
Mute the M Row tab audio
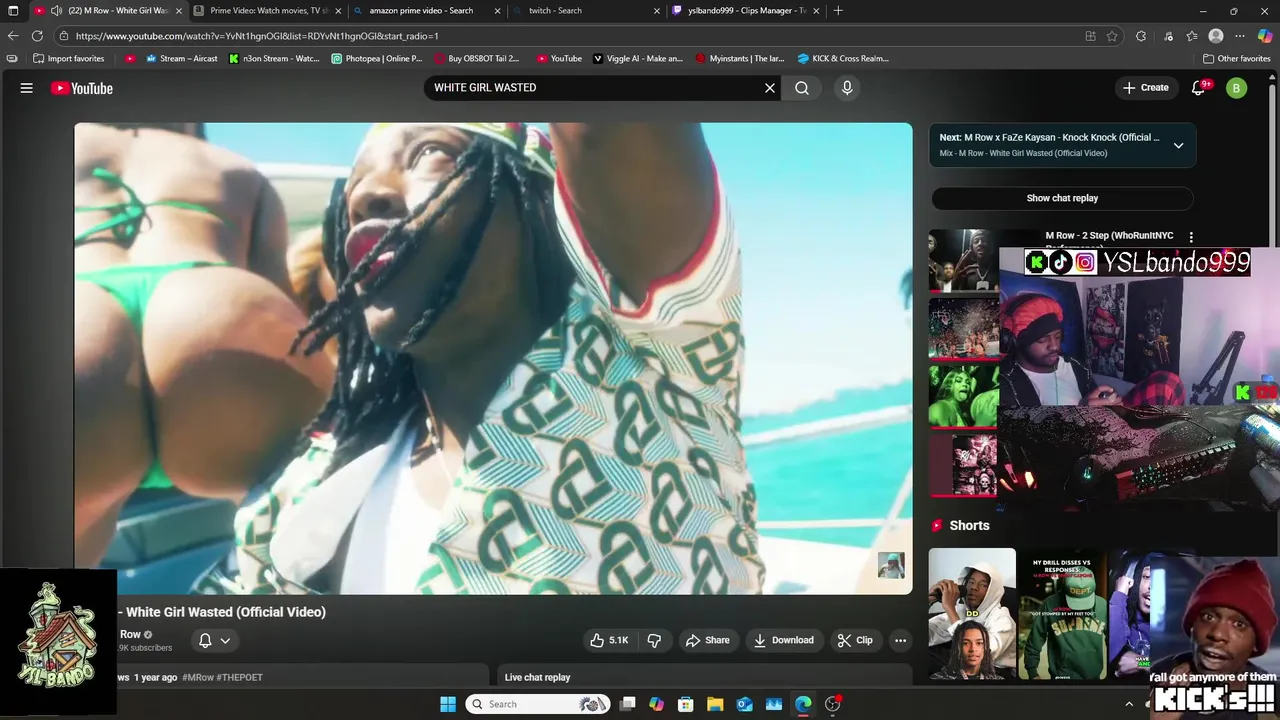55,11
